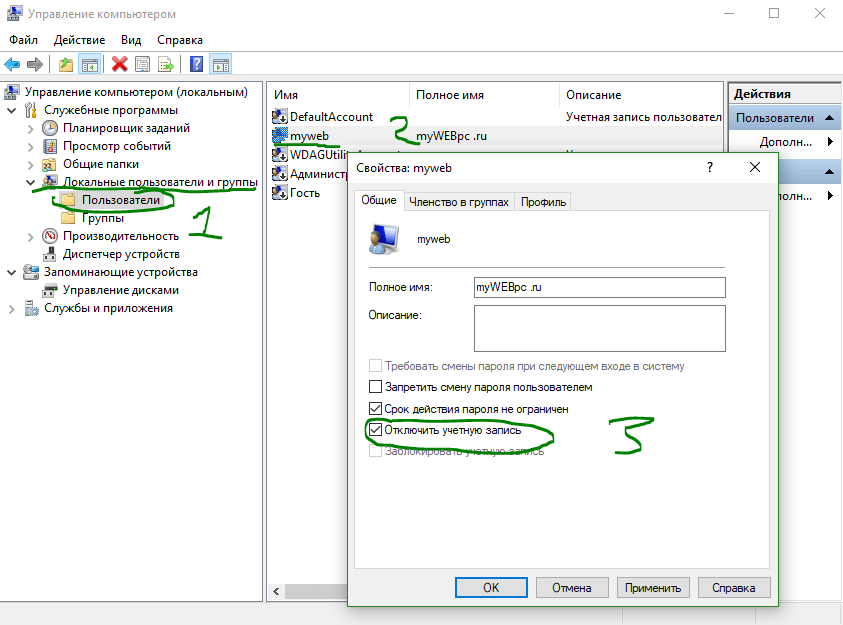
Task: Expand the Производительность node
Action: pyautogui.click(x=31, y=237)
